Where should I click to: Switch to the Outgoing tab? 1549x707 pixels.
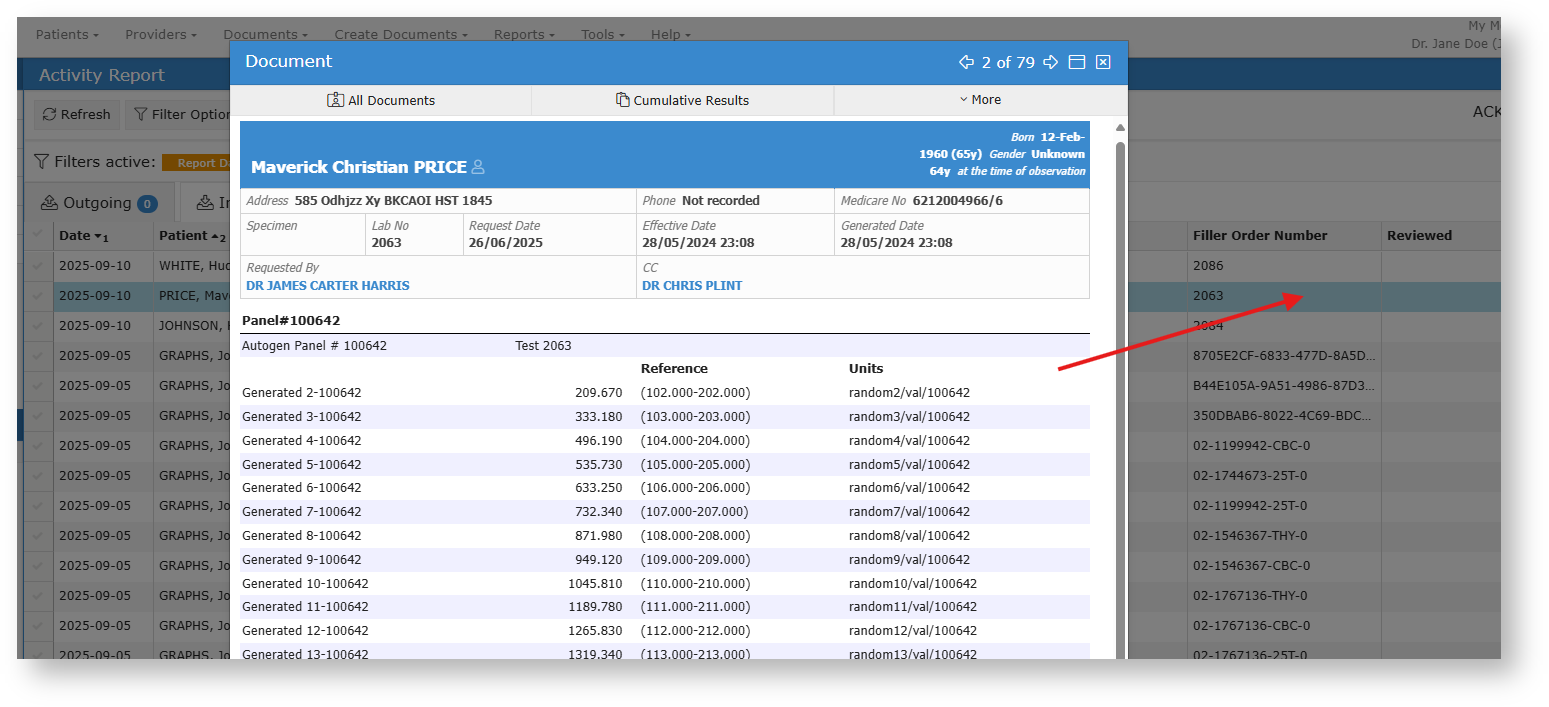pos(98,203)
